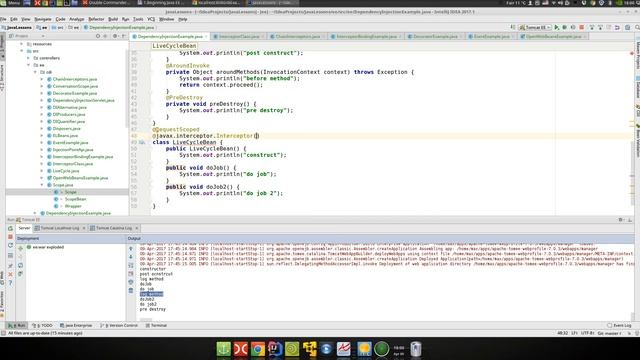Close the Tomcat Catalina Log tab

pyautogui.click(x=137, y=228)
